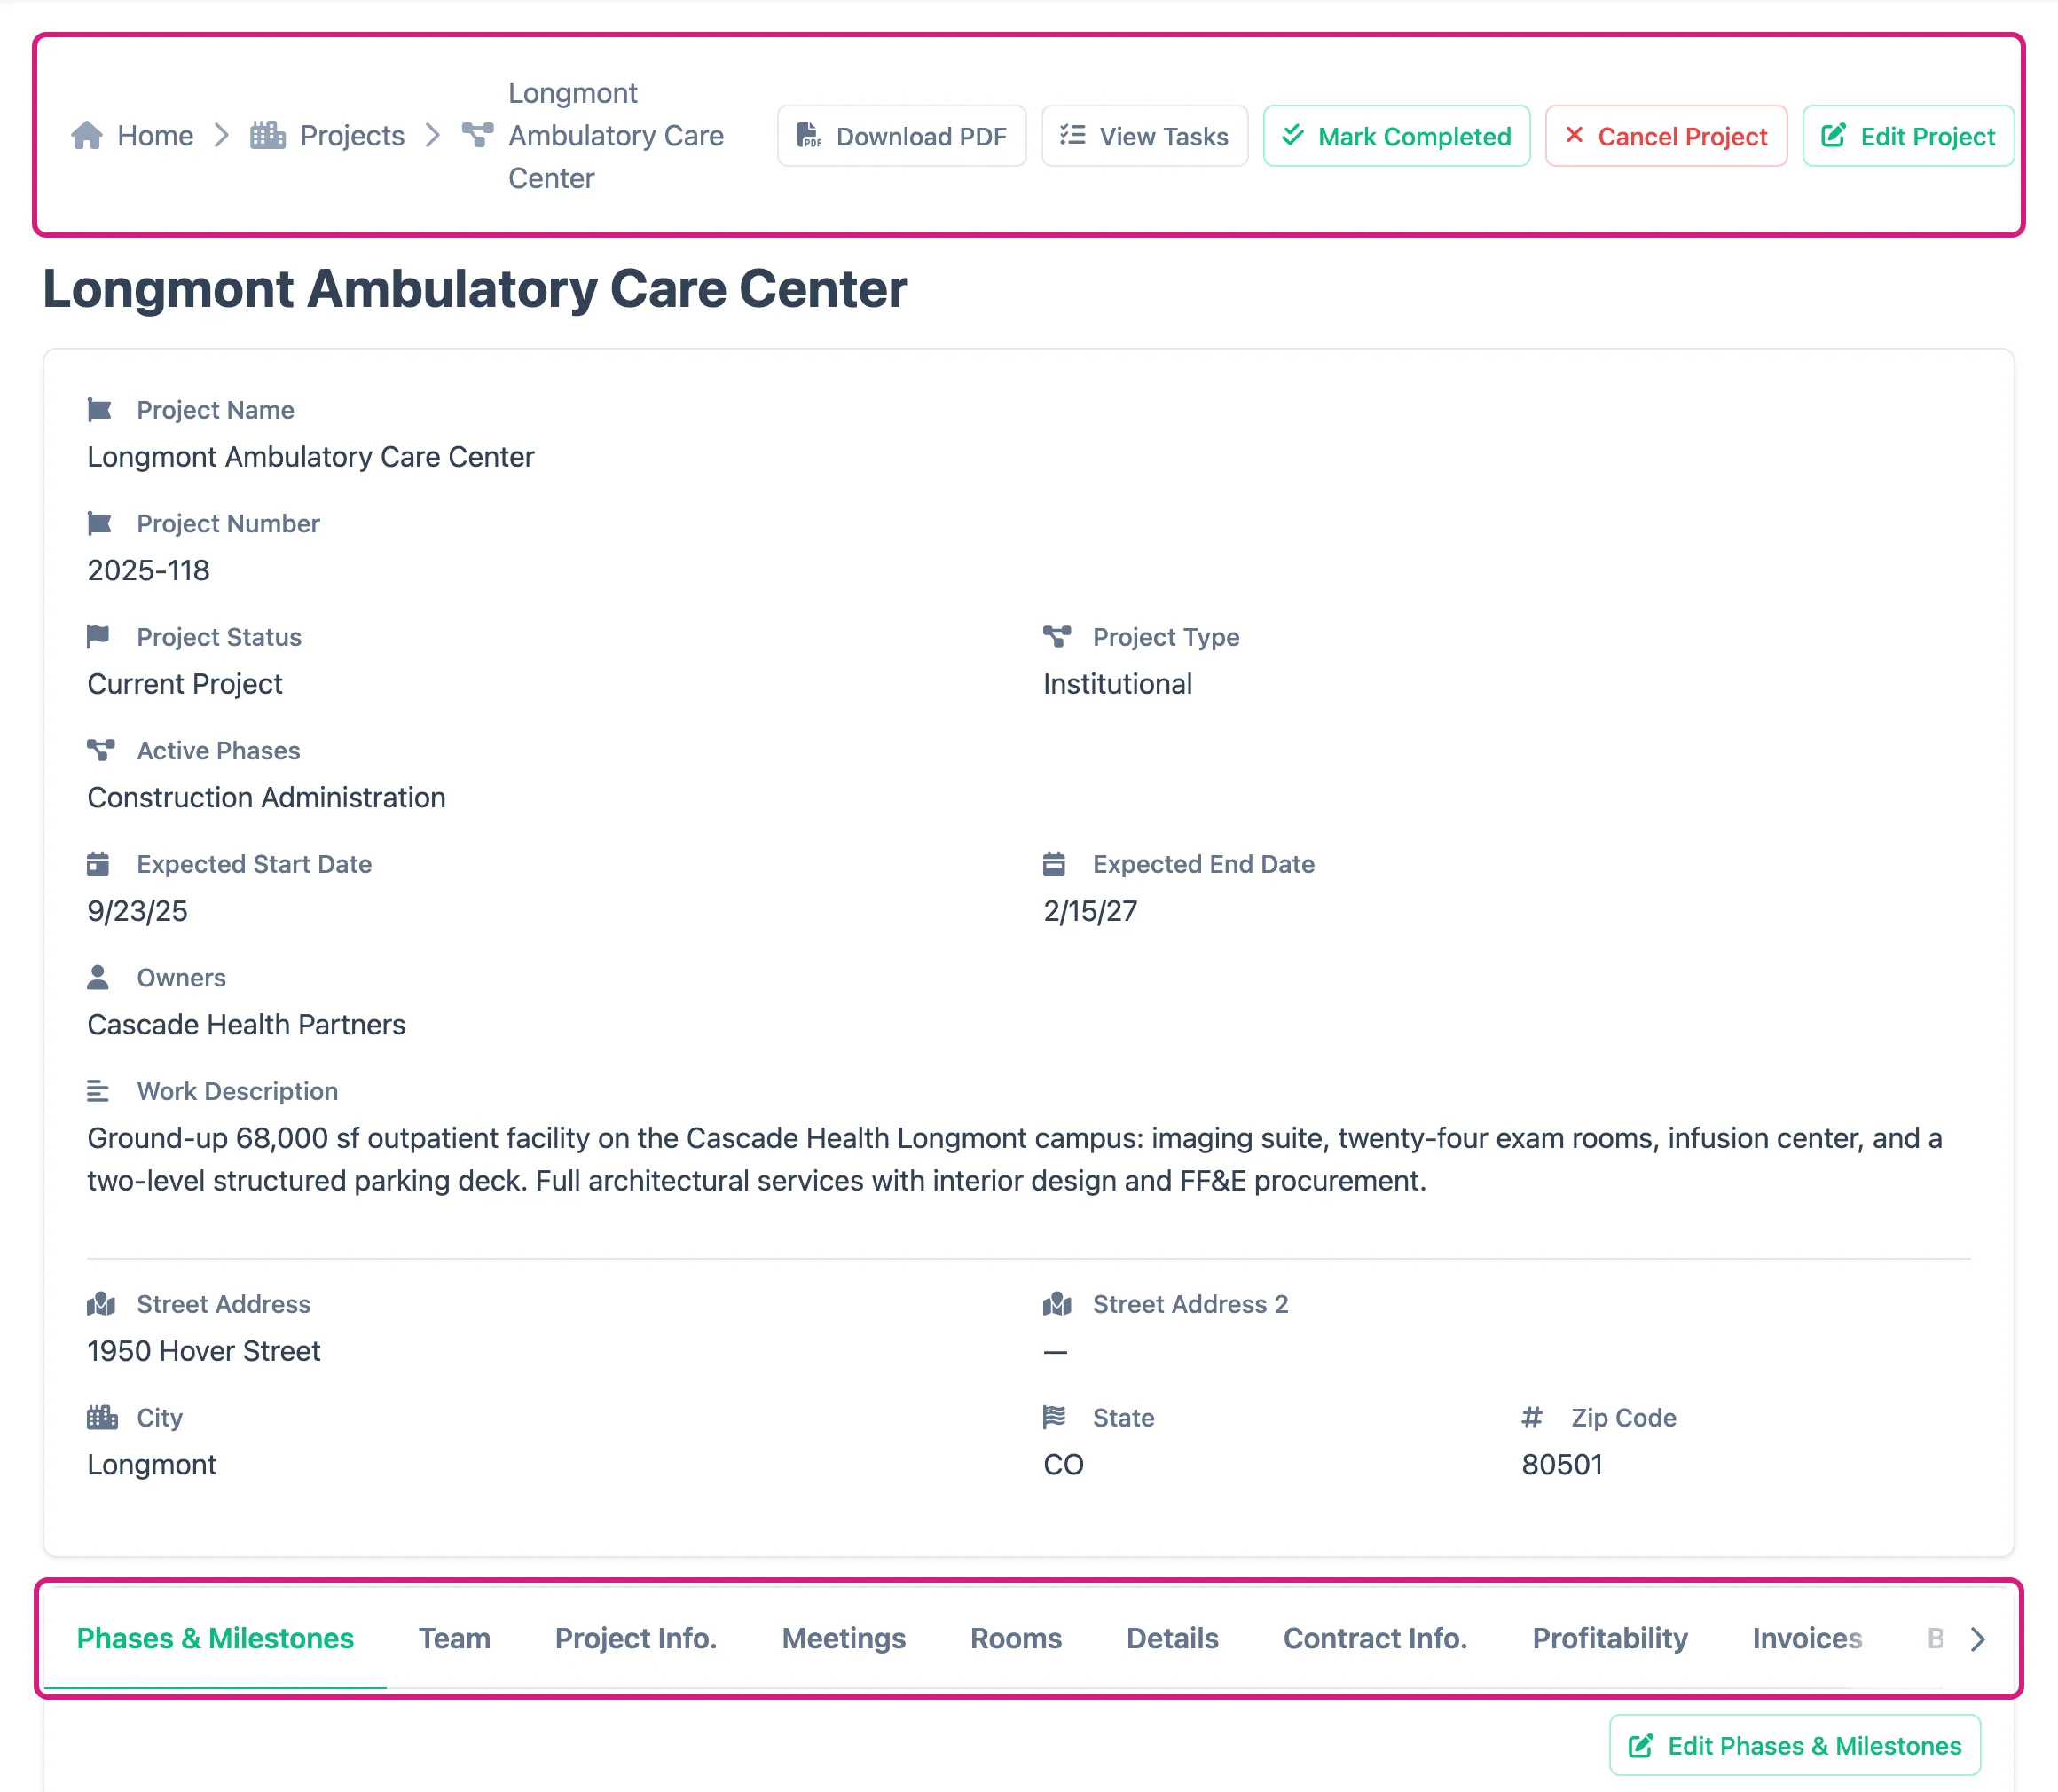Click the owner name Cascade Health Partners
This screenshot has height=1792, width=2058.
coord(246,1024)
